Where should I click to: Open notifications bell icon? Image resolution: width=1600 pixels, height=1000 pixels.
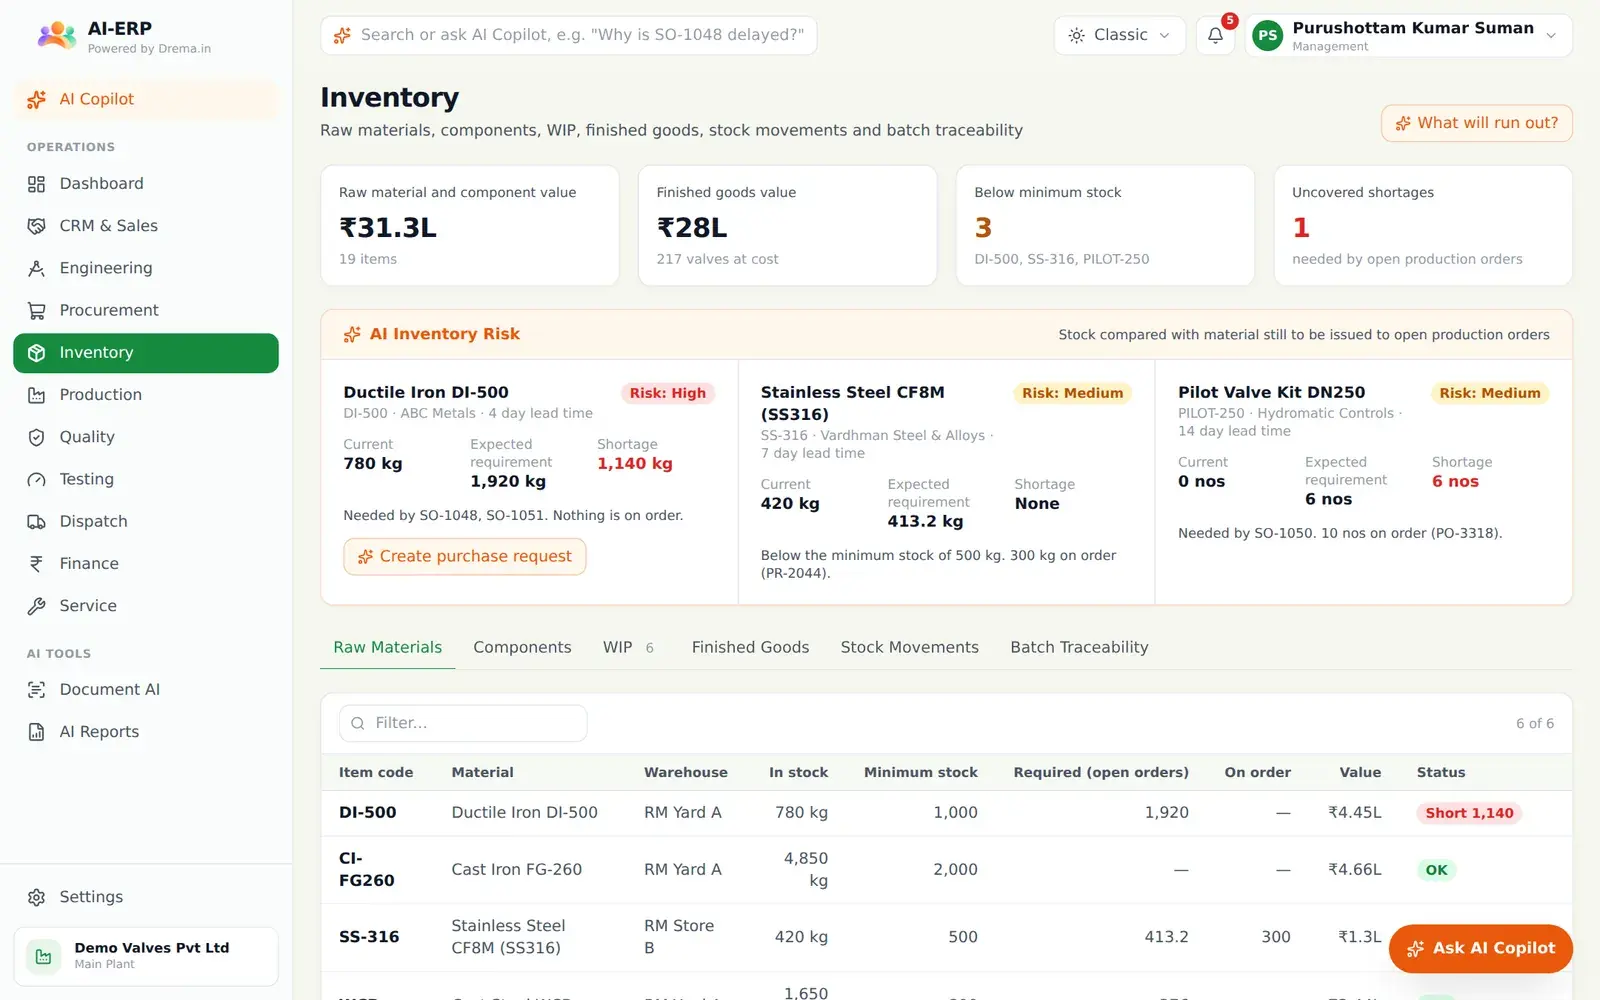tap(1215, 35)
